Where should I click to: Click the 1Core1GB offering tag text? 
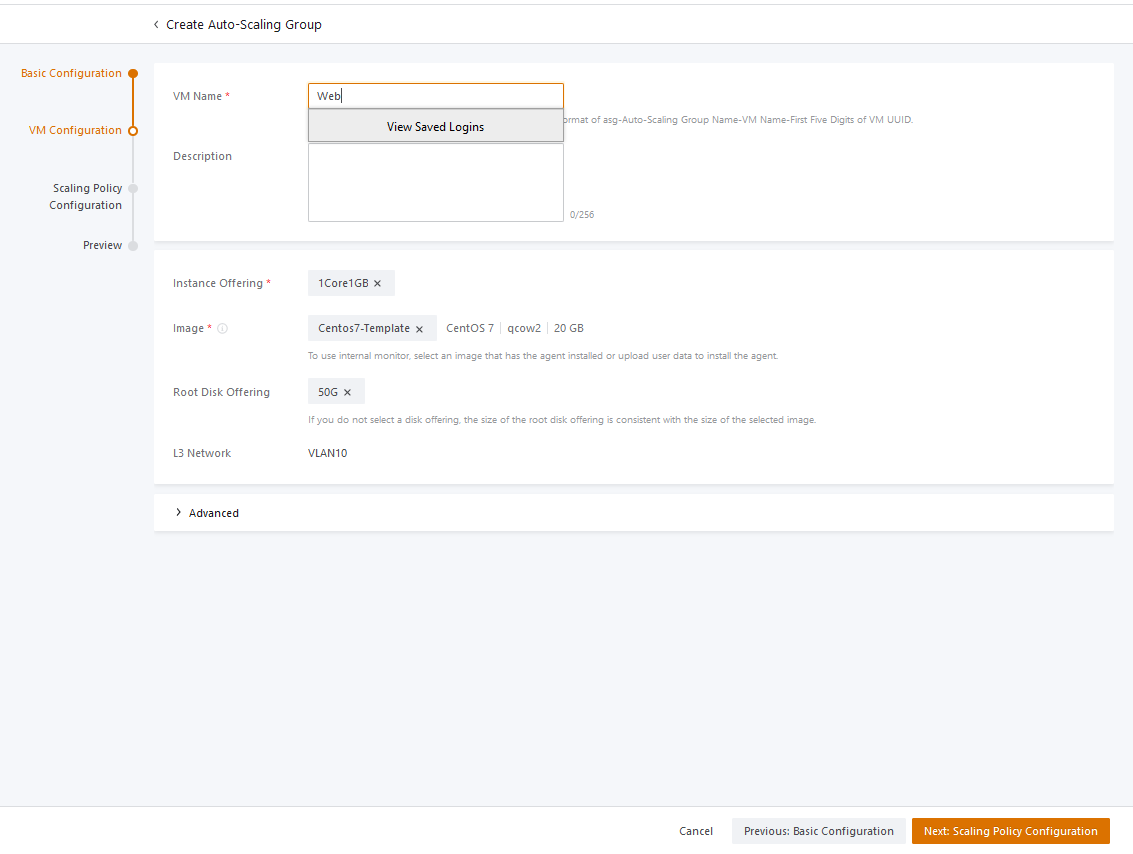[343, 284]
